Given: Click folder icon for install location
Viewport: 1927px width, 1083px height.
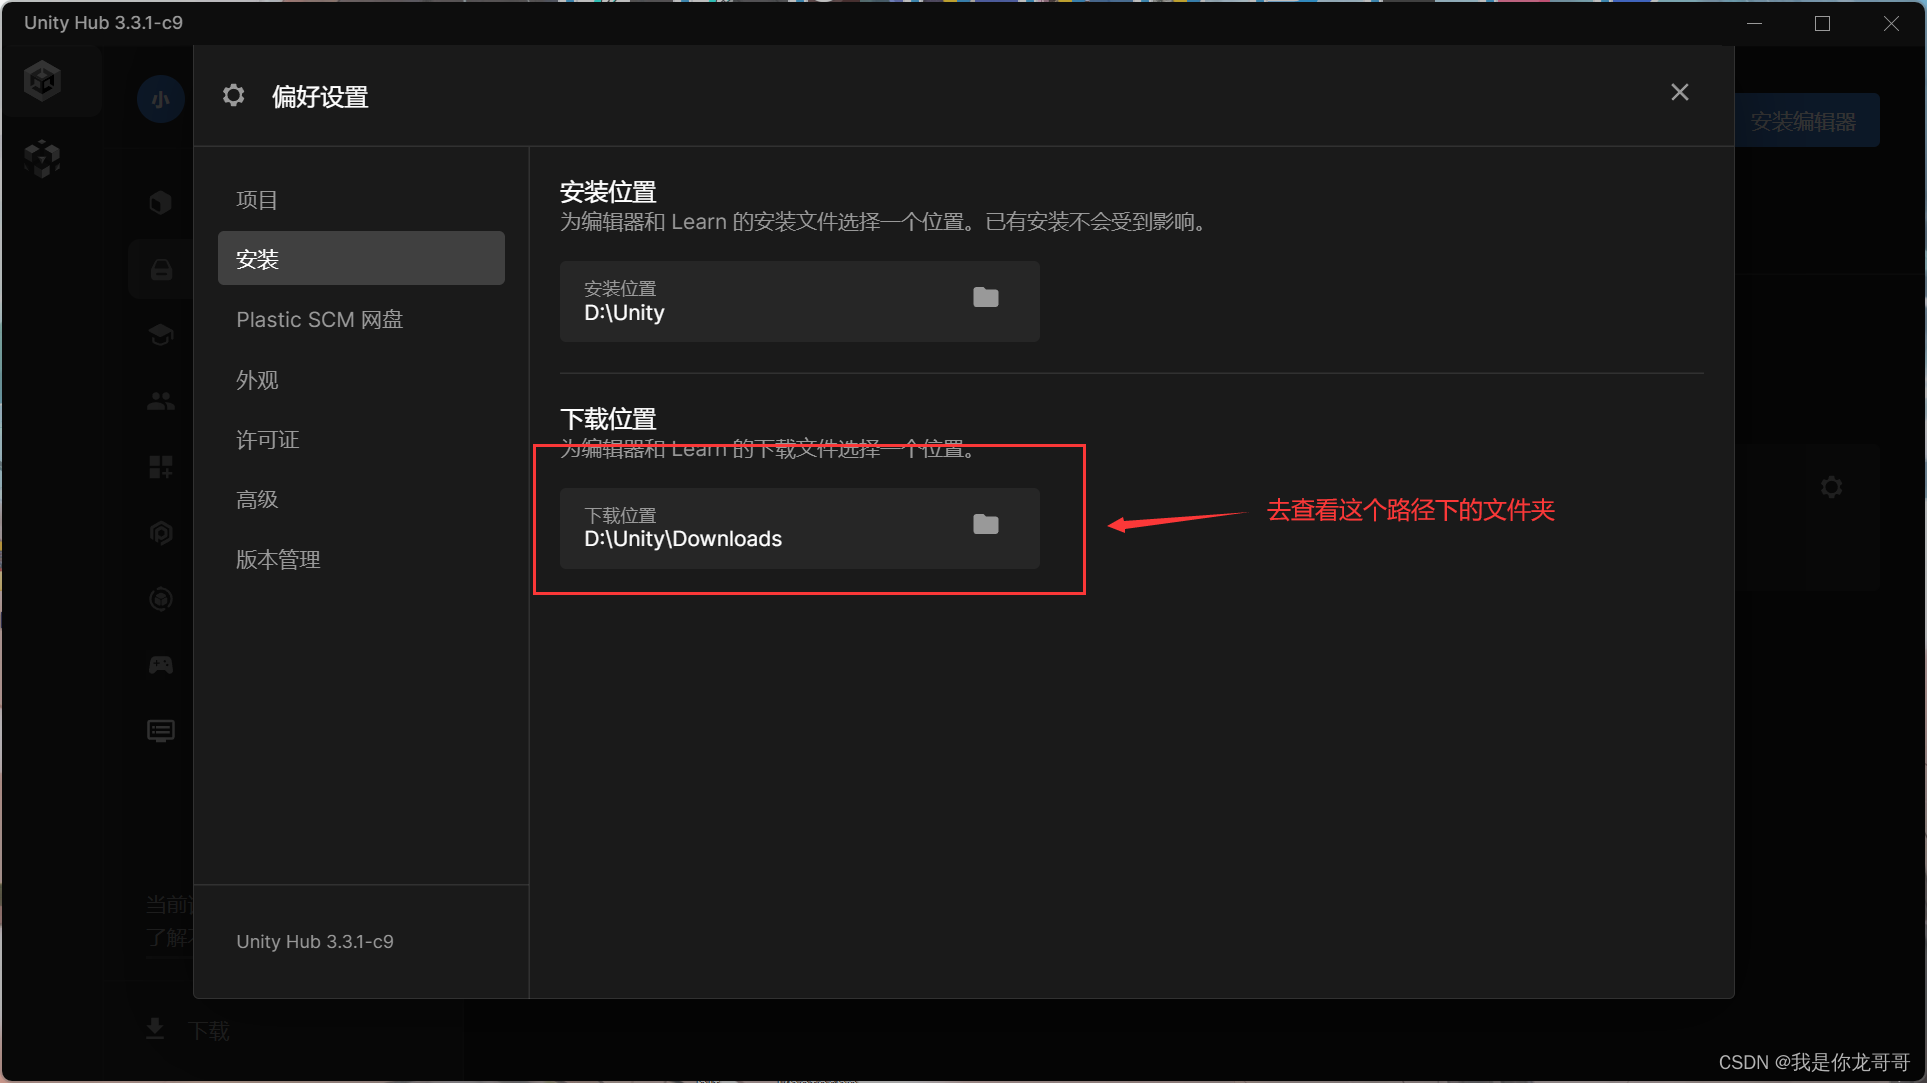Looking at the screenshot, I should click(985, 297).
